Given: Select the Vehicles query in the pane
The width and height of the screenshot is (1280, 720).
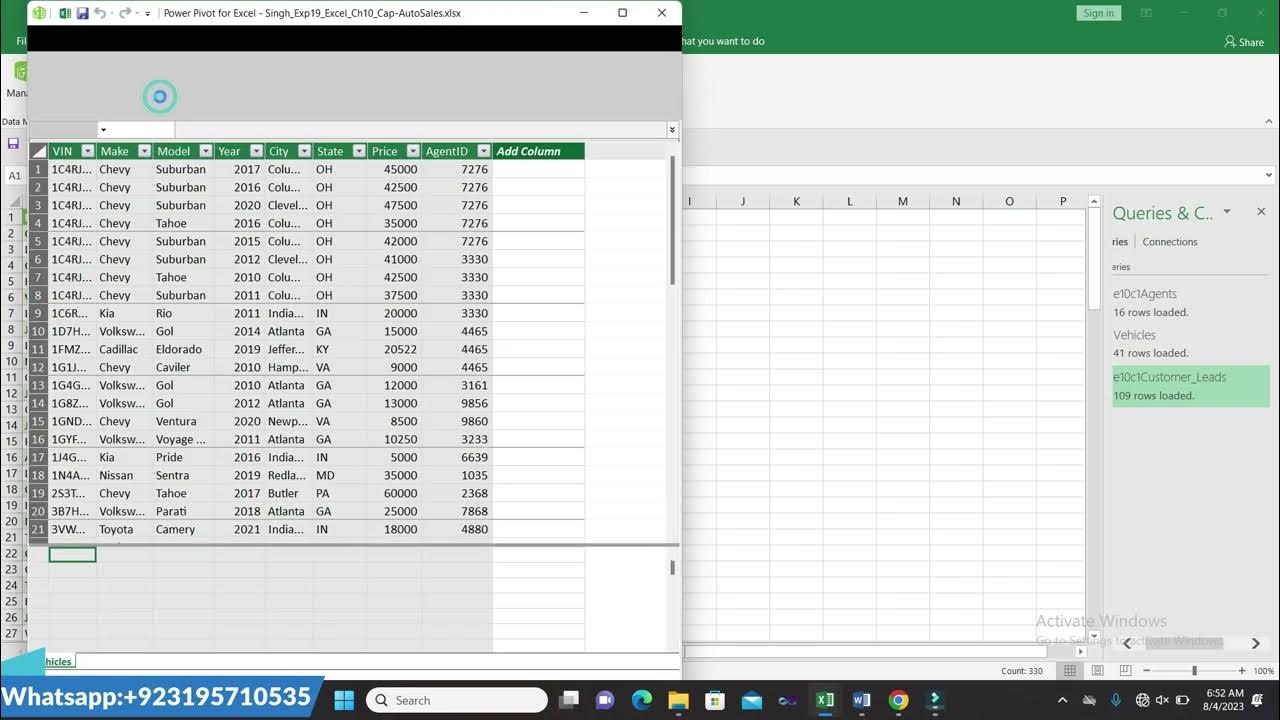Looking at the screenshot, I should 1191,344.
